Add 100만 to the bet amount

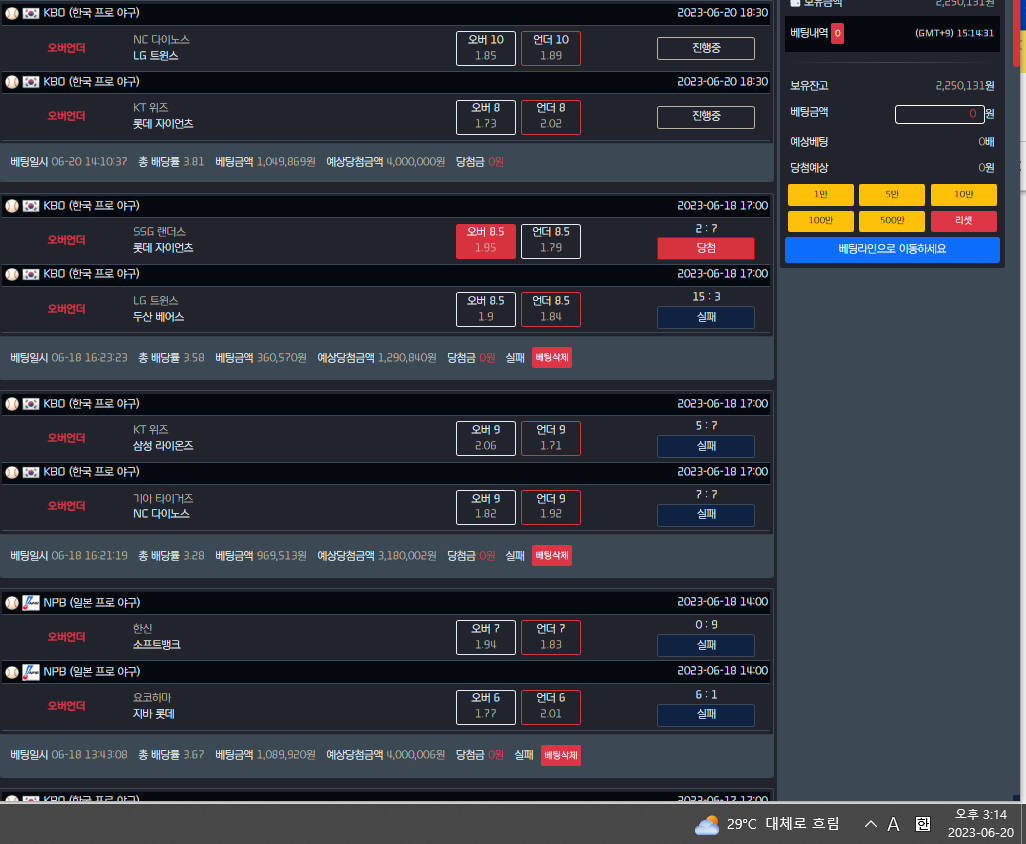(821, 220)
